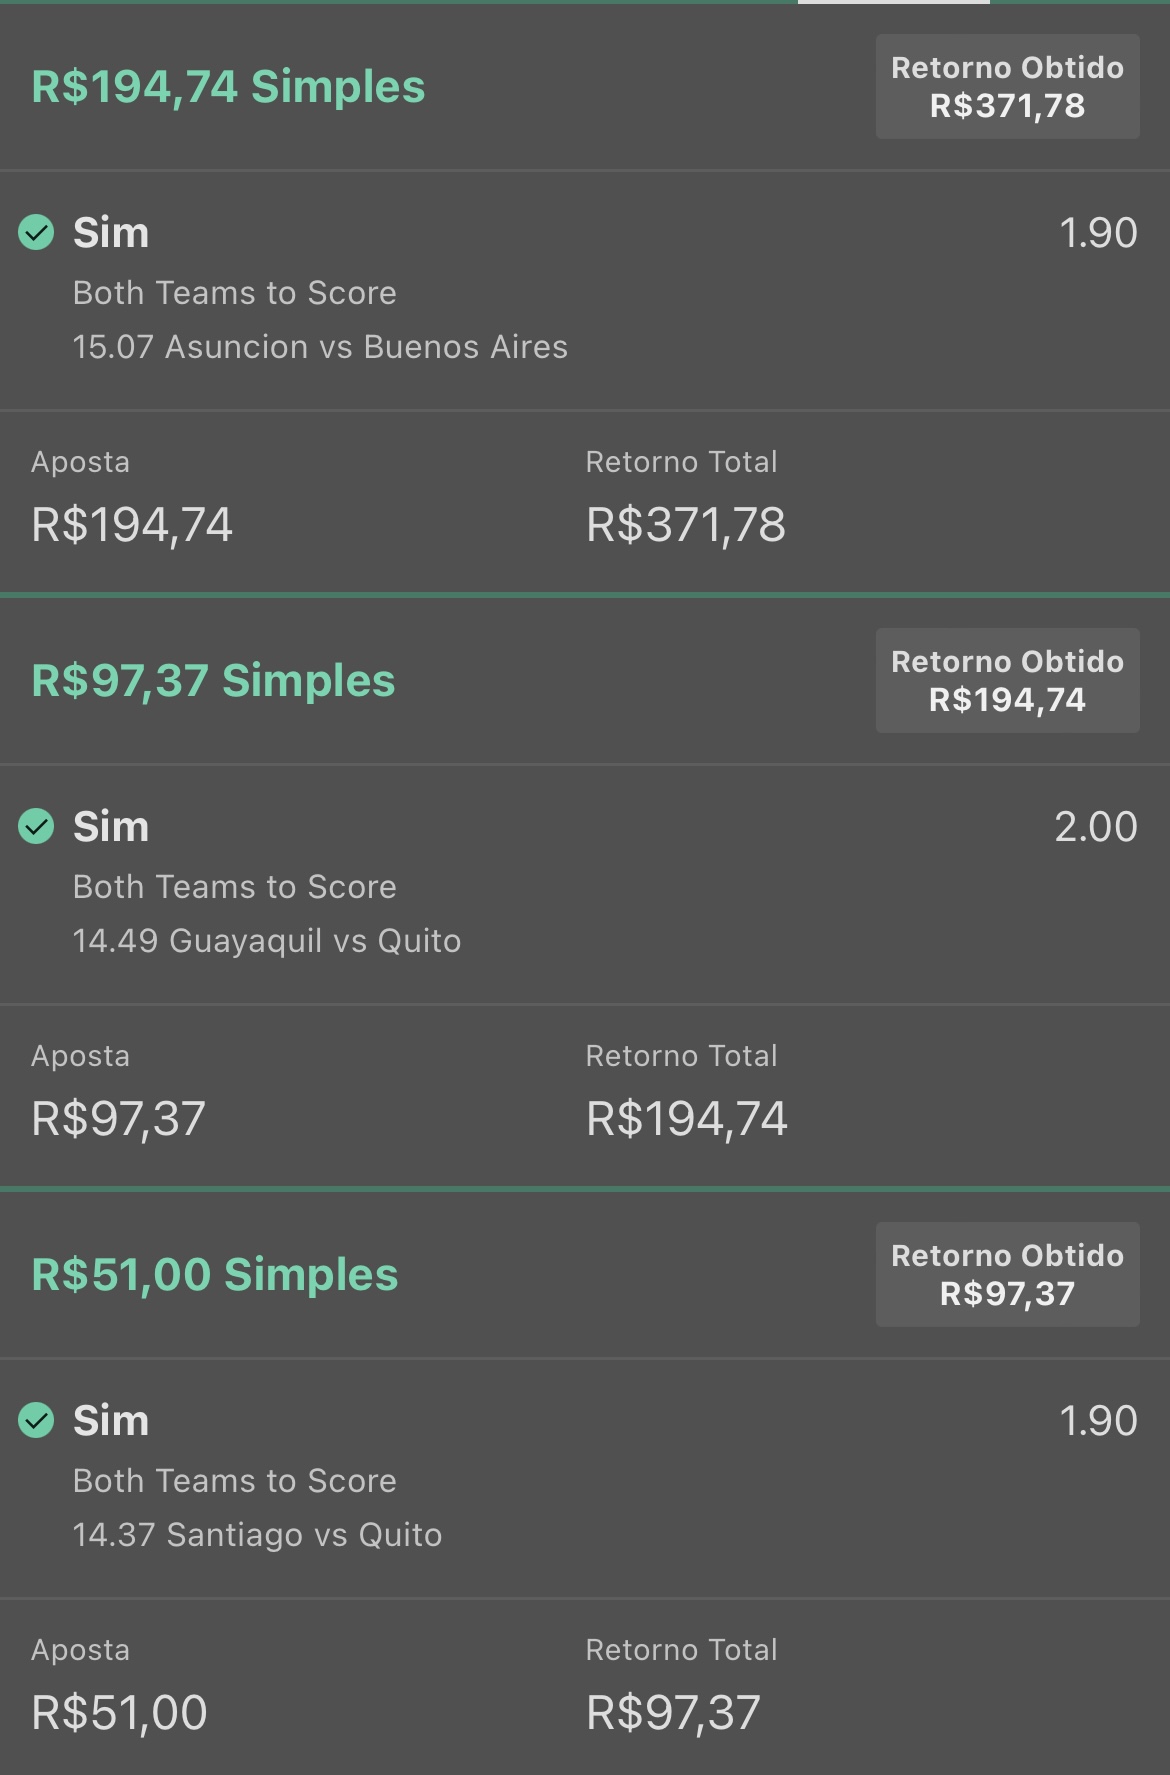Image resolution: width=1170 pixels, height=1775 pixels.
Task: Expand the R$51,00 Simples bet header
Action: pyautogui.click(x=215, y=1275)
